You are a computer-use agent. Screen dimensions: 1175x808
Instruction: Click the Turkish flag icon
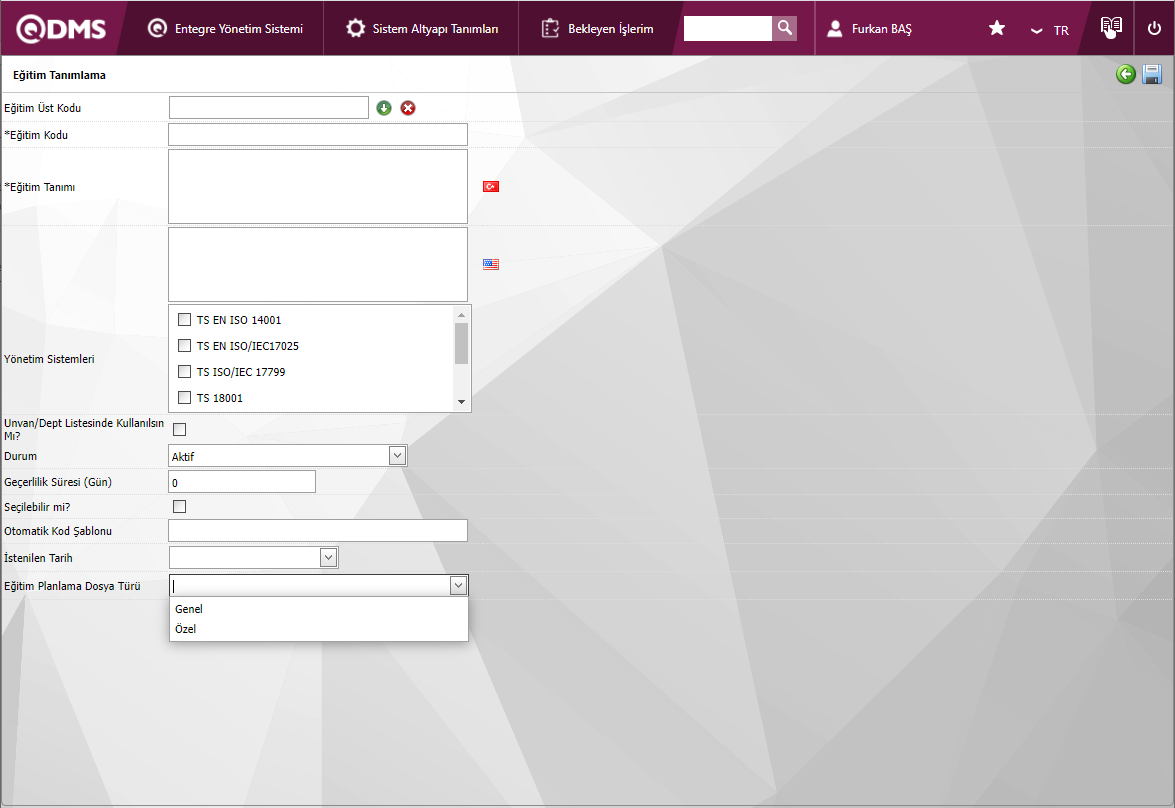coord(491,186)
